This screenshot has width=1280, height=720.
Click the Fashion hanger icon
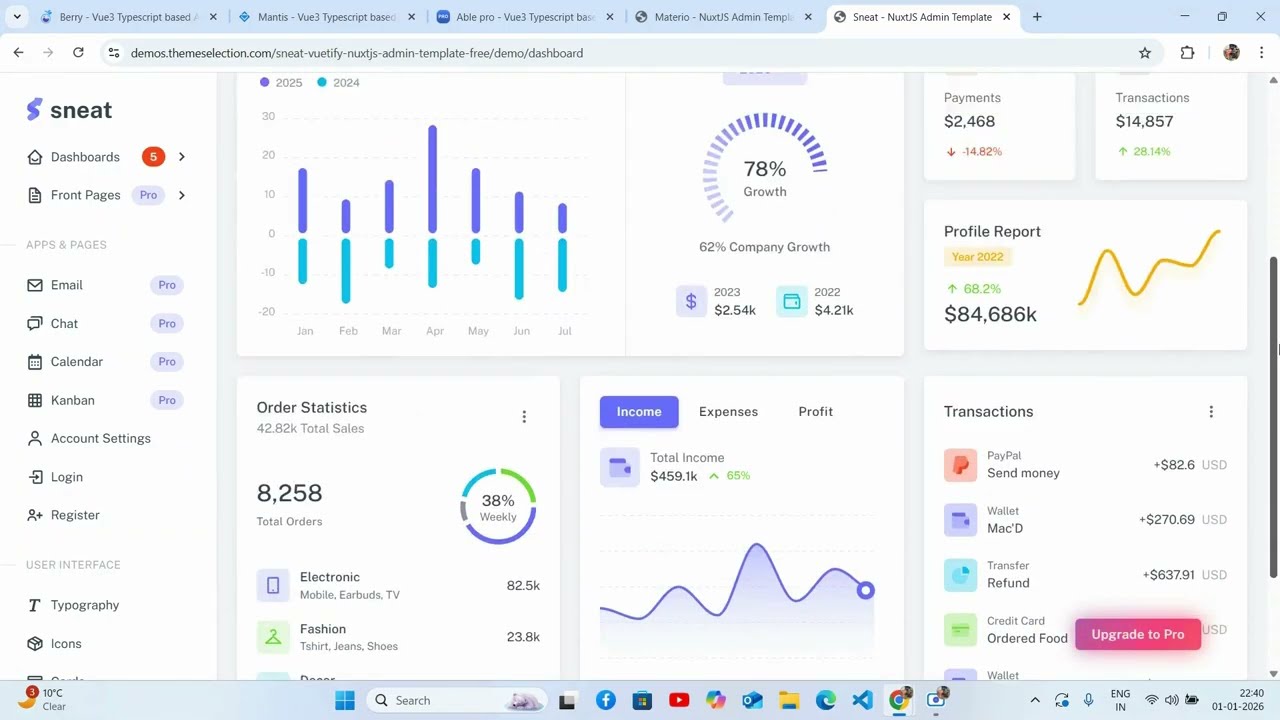click(x=273, y=637)
